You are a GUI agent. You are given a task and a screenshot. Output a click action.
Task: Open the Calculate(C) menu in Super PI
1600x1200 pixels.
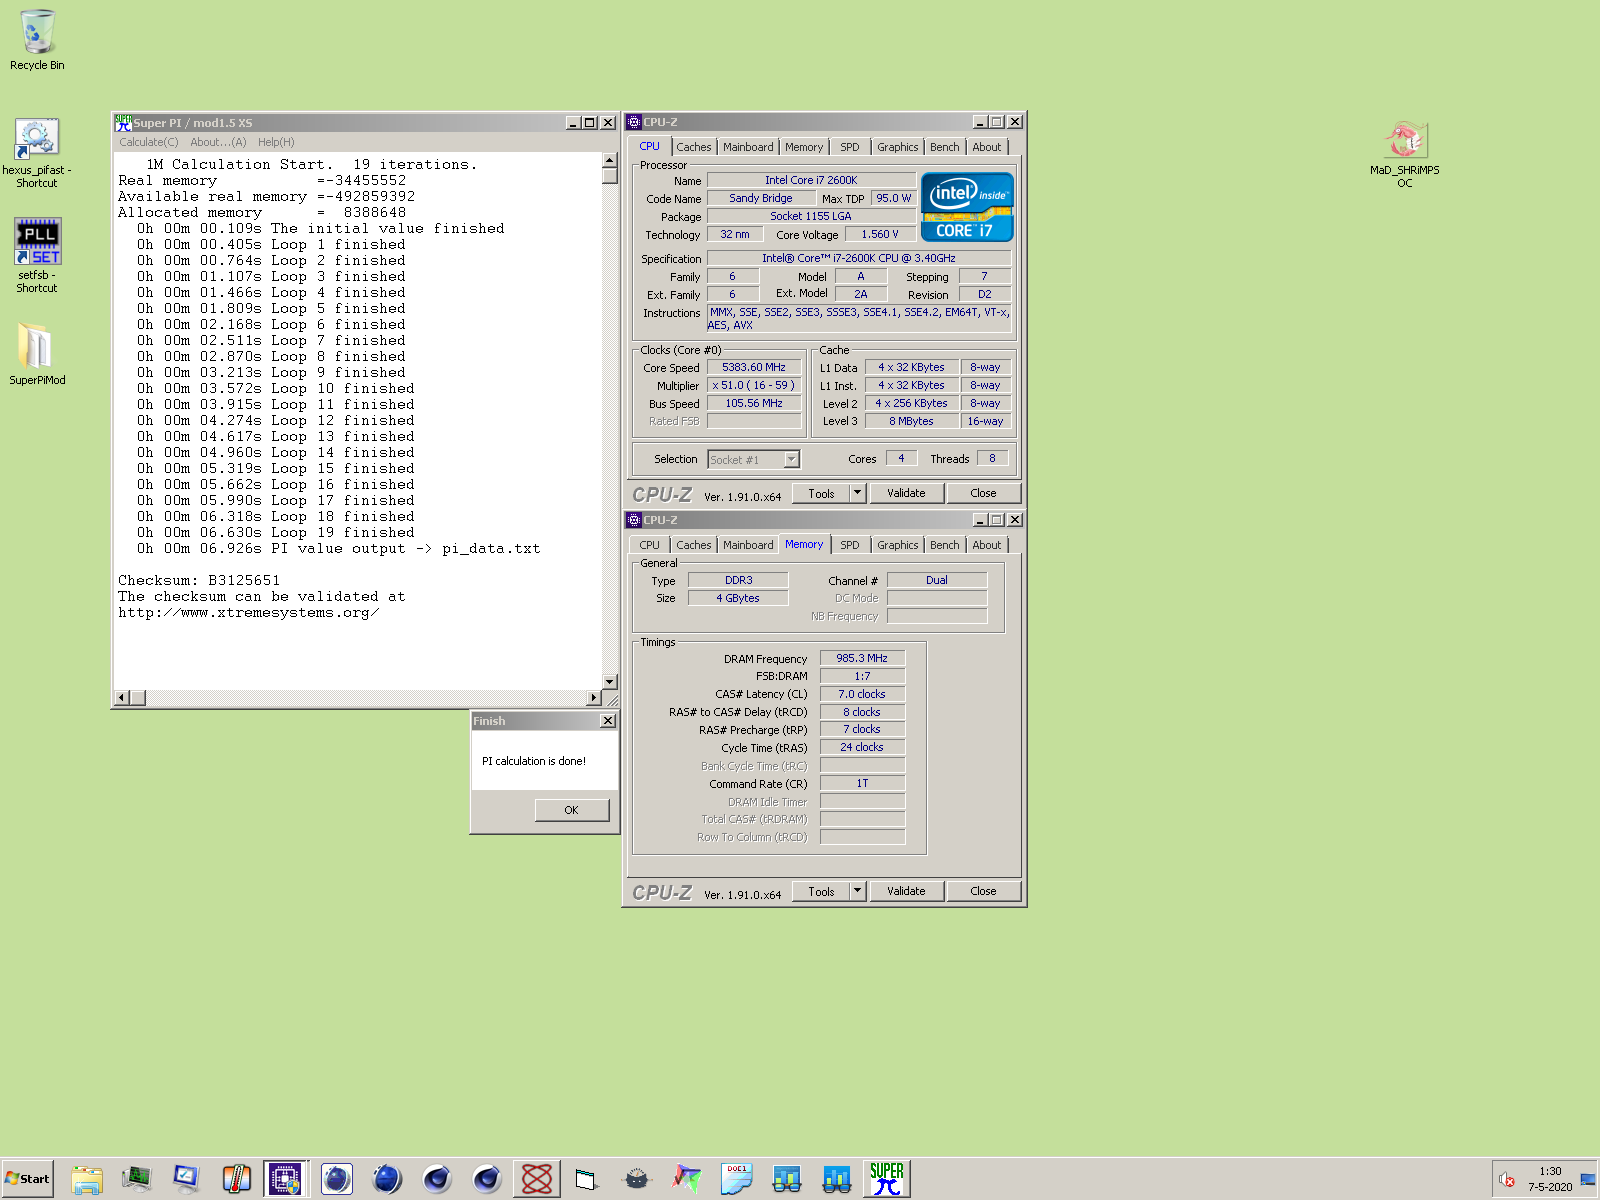click(x=149, y=142)
